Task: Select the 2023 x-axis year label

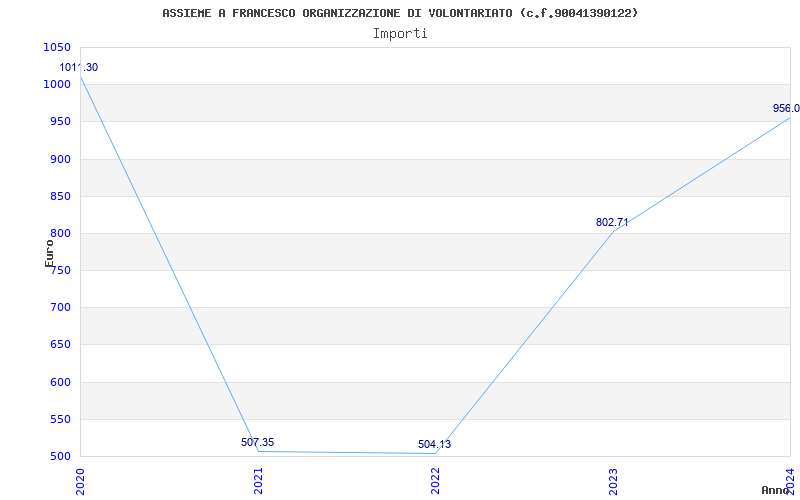Action: click(x=613, y=482)
